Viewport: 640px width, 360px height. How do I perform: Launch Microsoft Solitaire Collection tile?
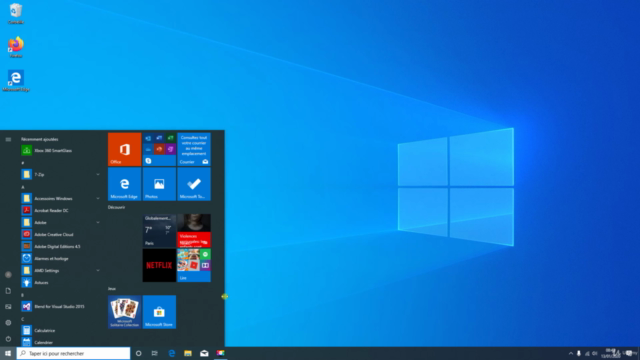[124, 312]
